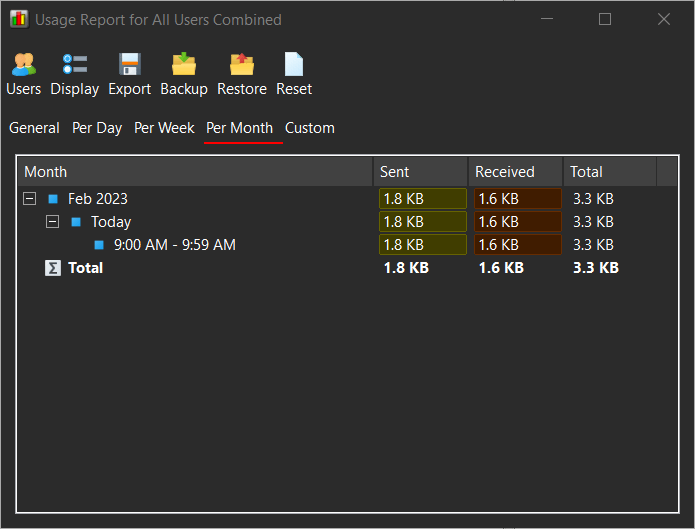Click the Export floppy disk icon
695x529 pixels.
(129, 65)
